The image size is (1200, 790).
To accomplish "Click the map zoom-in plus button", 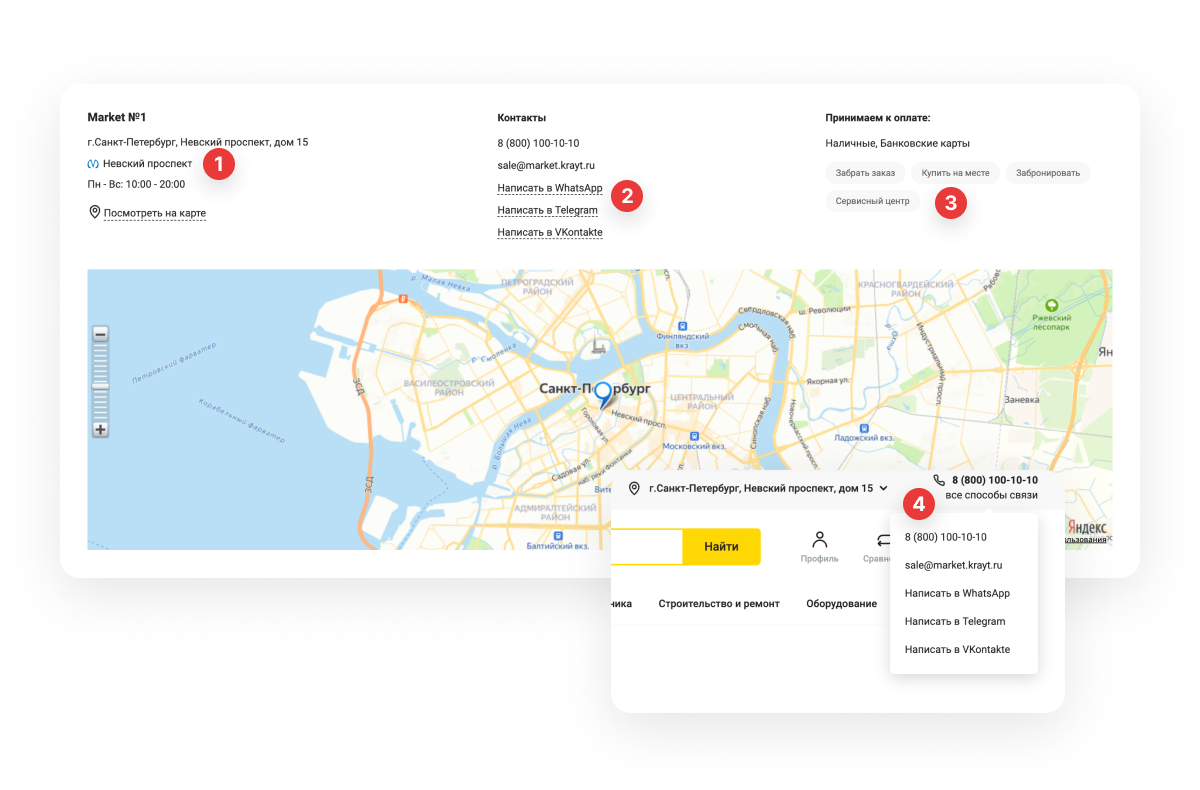I will [x=100, y=429].
